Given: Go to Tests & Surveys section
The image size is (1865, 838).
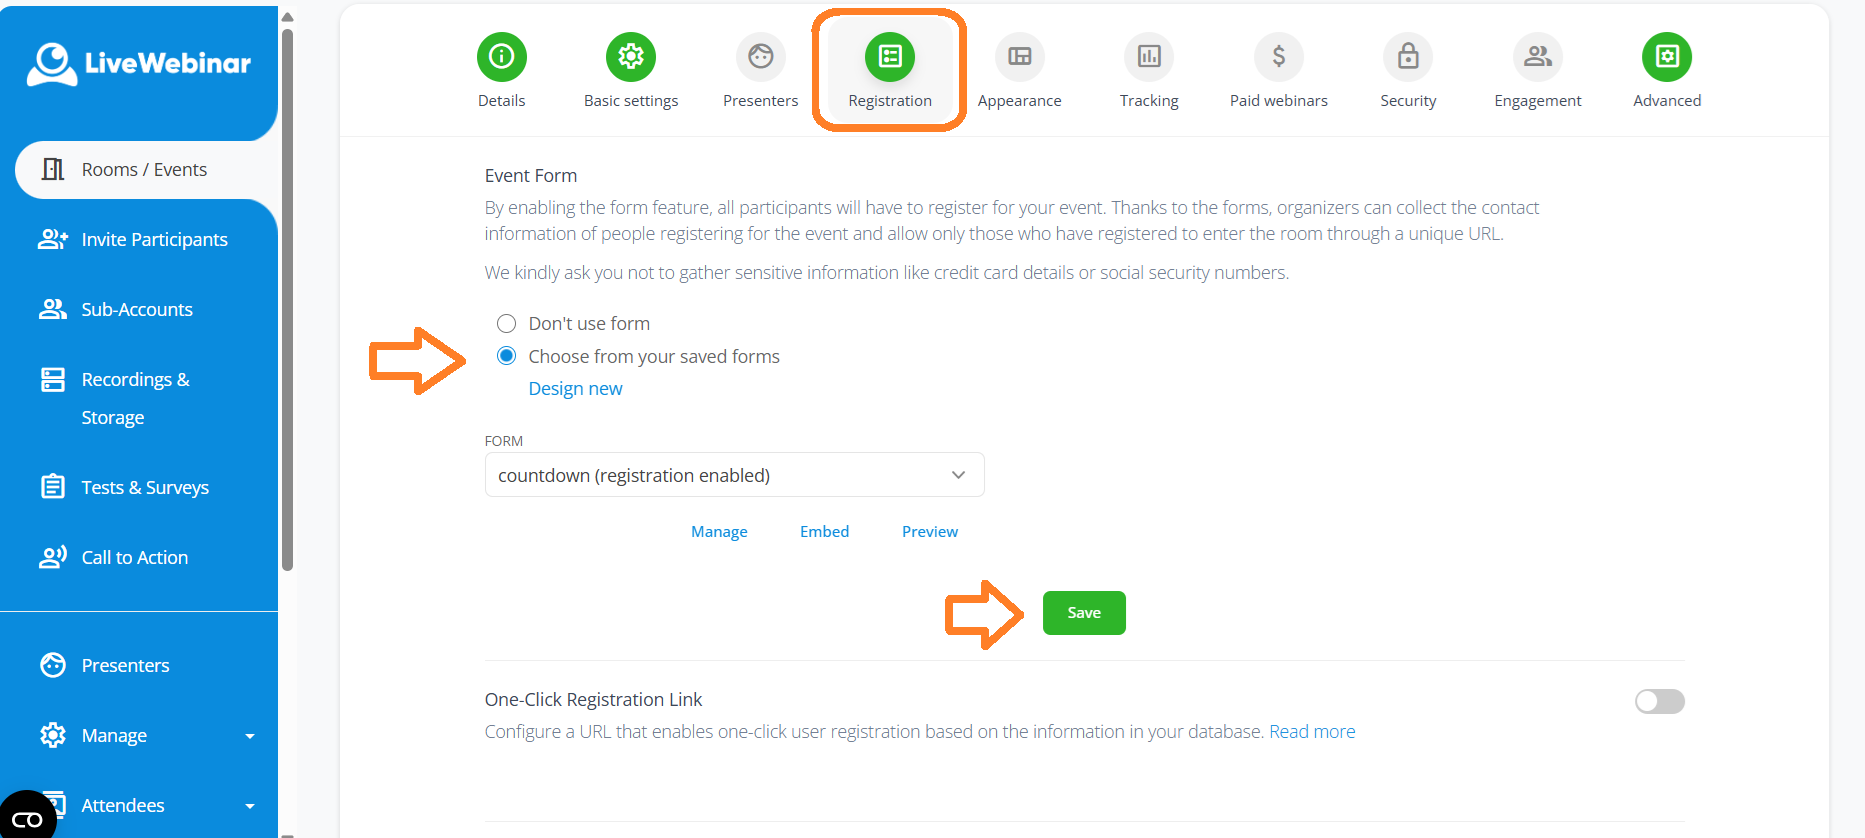Looking at the screenshot, I should (x=145, y=487).
